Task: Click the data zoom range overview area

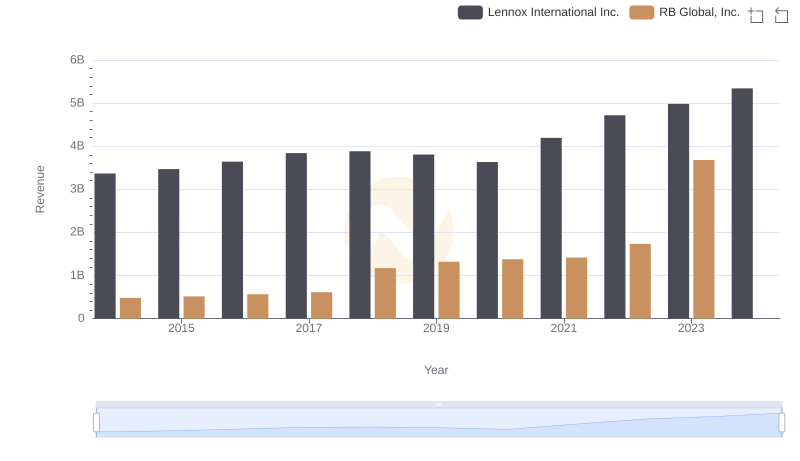Action: [x=439, y=423]
